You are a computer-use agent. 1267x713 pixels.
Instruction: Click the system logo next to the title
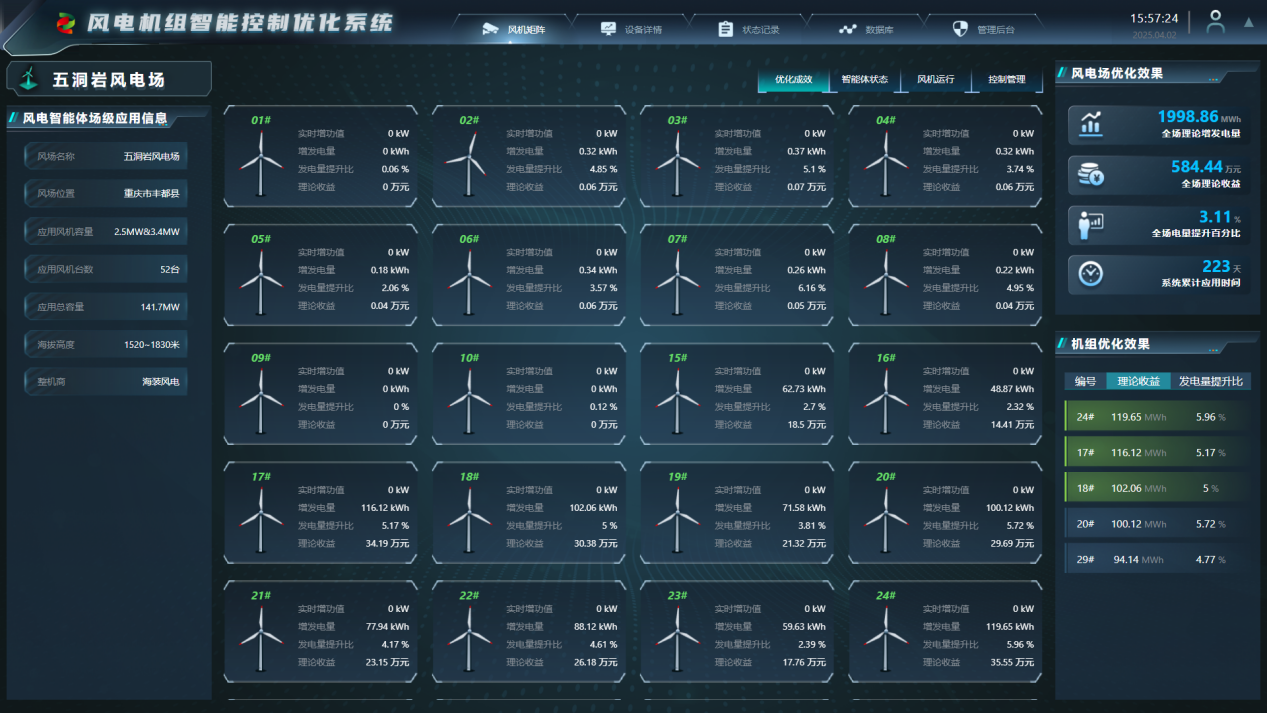coord(66,22)
